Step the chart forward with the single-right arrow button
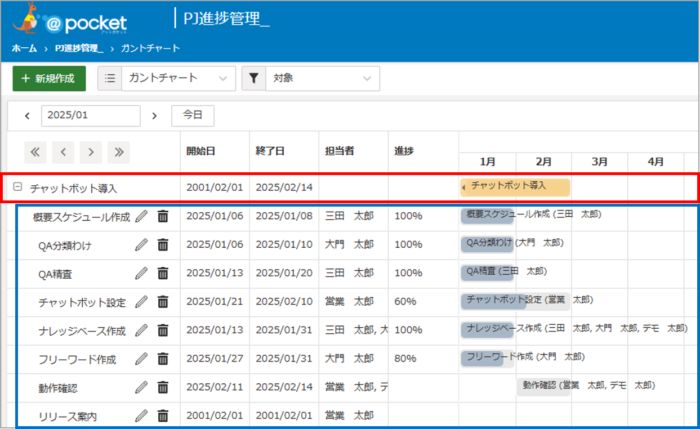Image resolution: width=700 pixels, height=429 pixels. [91, 152]
